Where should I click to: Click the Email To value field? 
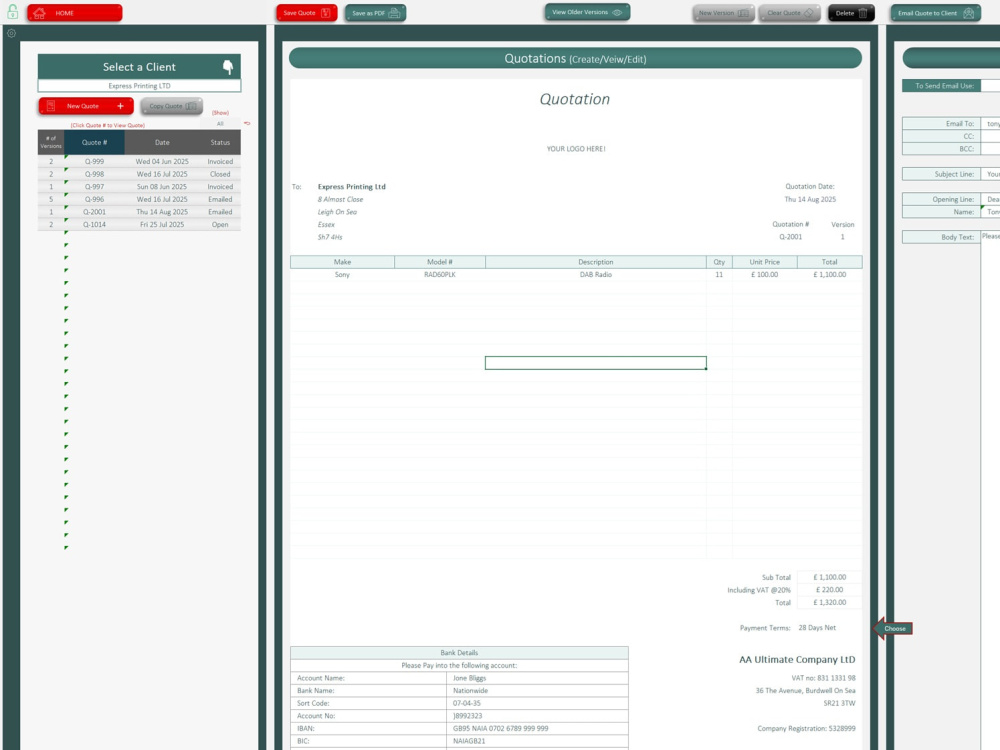click(990, 124)
